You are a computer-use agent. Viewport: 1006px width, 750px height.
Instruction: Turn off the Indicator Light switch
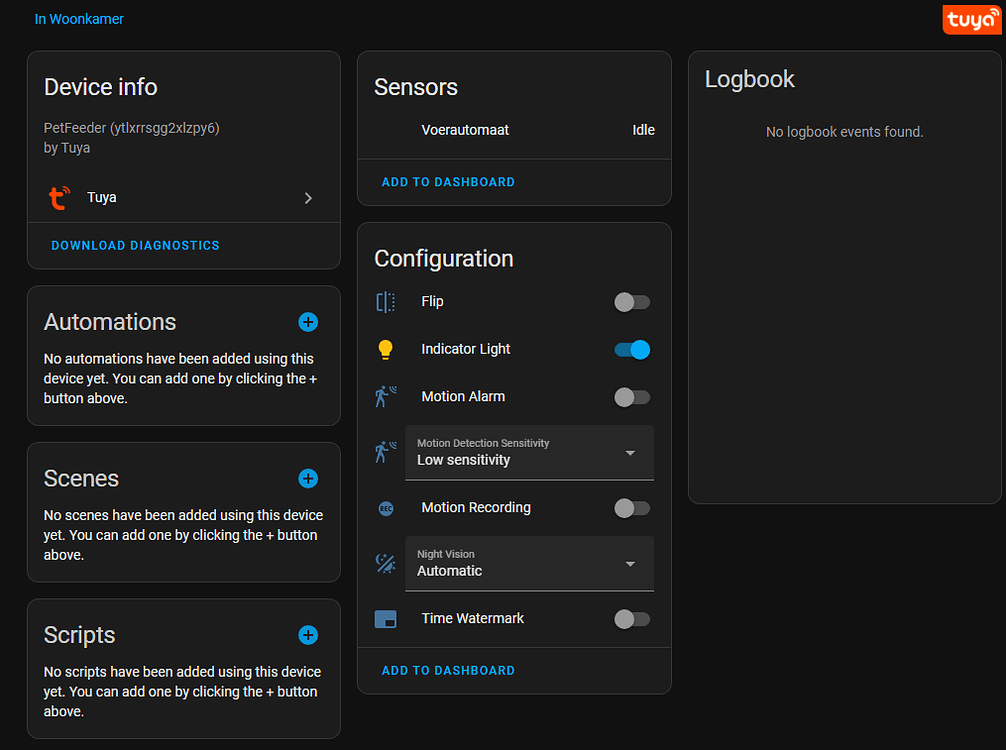pyautogui.click(x=632, y=350)
